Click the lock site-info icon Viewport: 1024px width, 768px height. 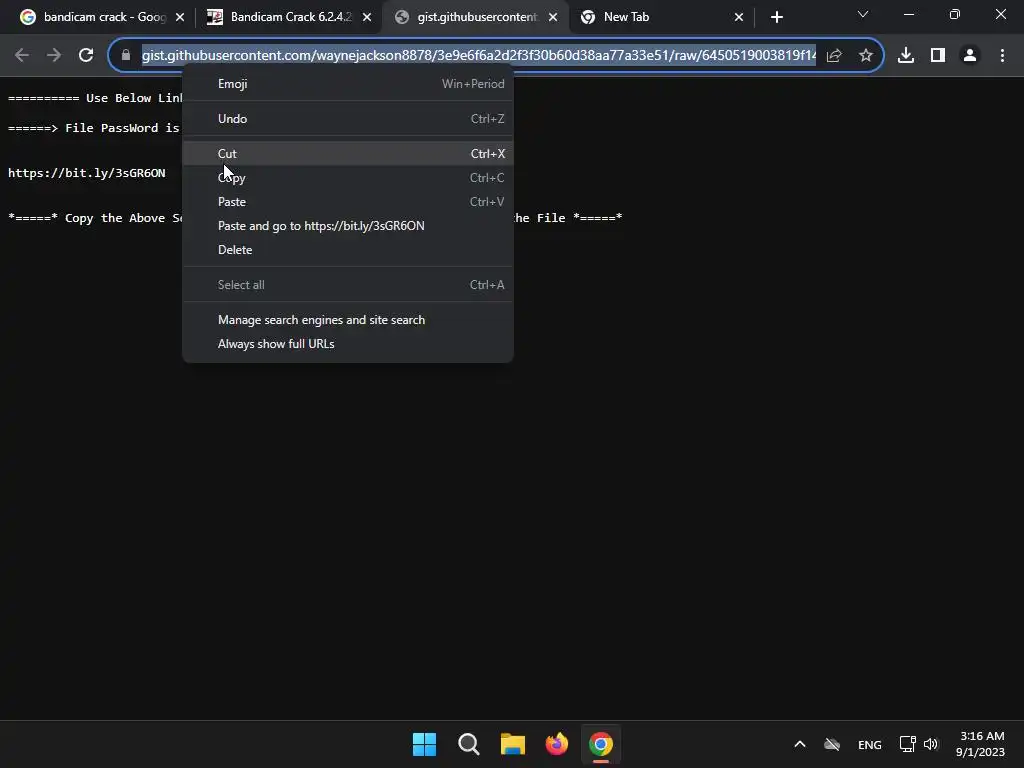pos(126,56)
